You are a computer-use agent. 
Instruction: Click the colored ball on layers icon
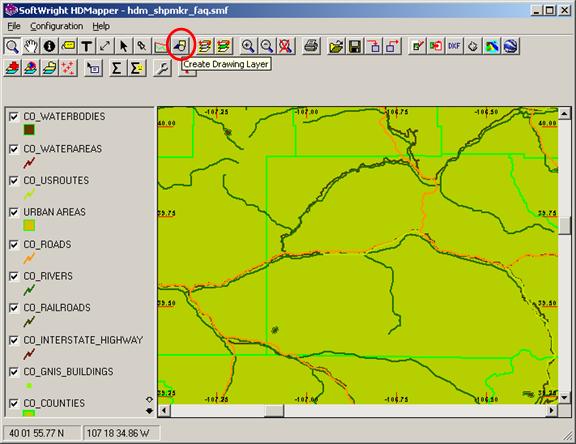pos(31,68)
